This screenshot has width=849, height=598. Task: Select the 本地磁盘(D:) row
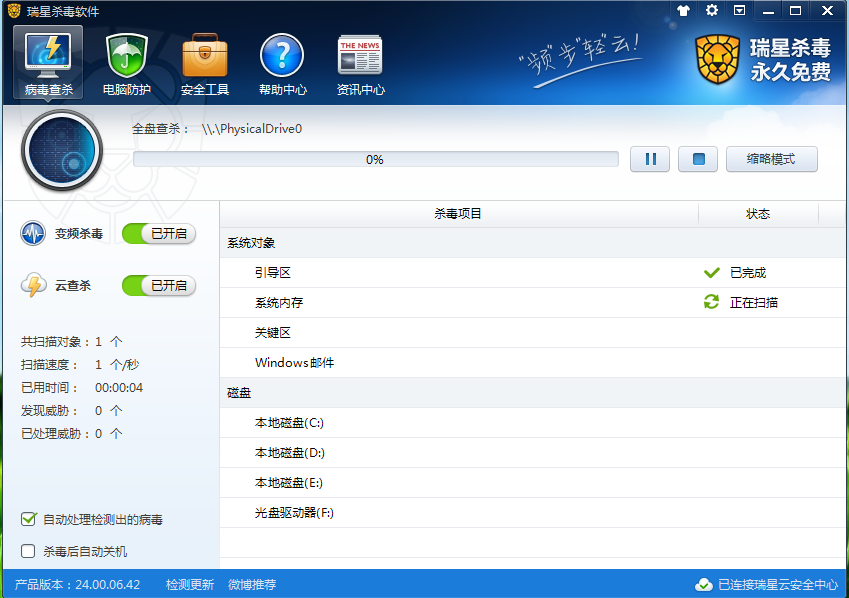(532, 453)
